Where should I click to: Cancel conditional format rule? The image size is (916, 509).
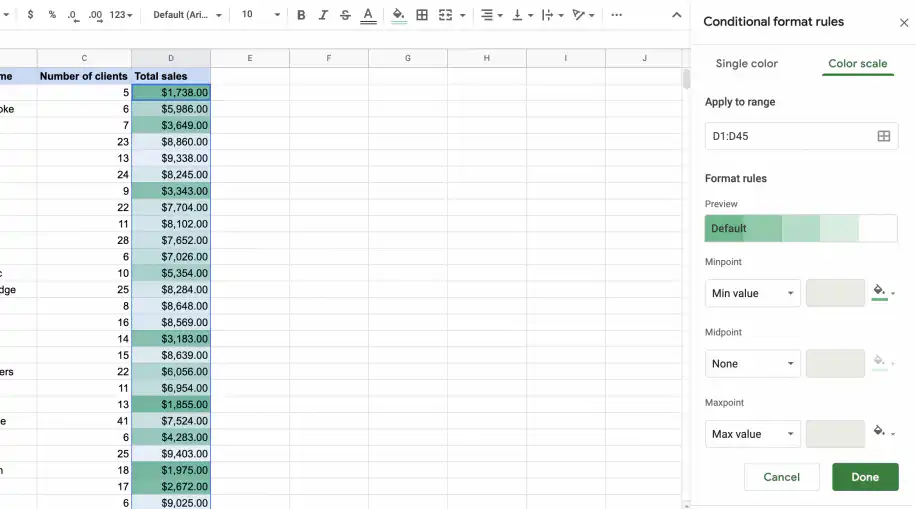(782, 477)
